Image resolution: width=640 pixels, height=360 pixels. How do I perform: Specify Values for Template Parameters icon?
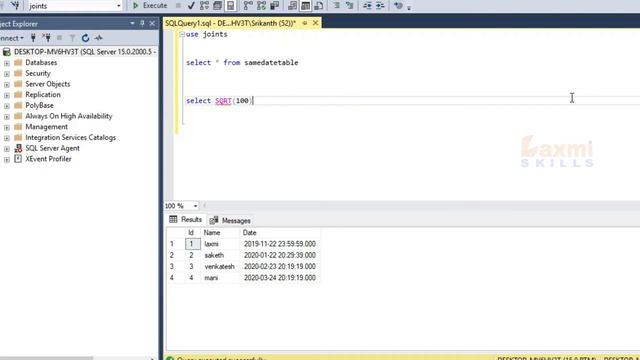[x=398, y=6]
